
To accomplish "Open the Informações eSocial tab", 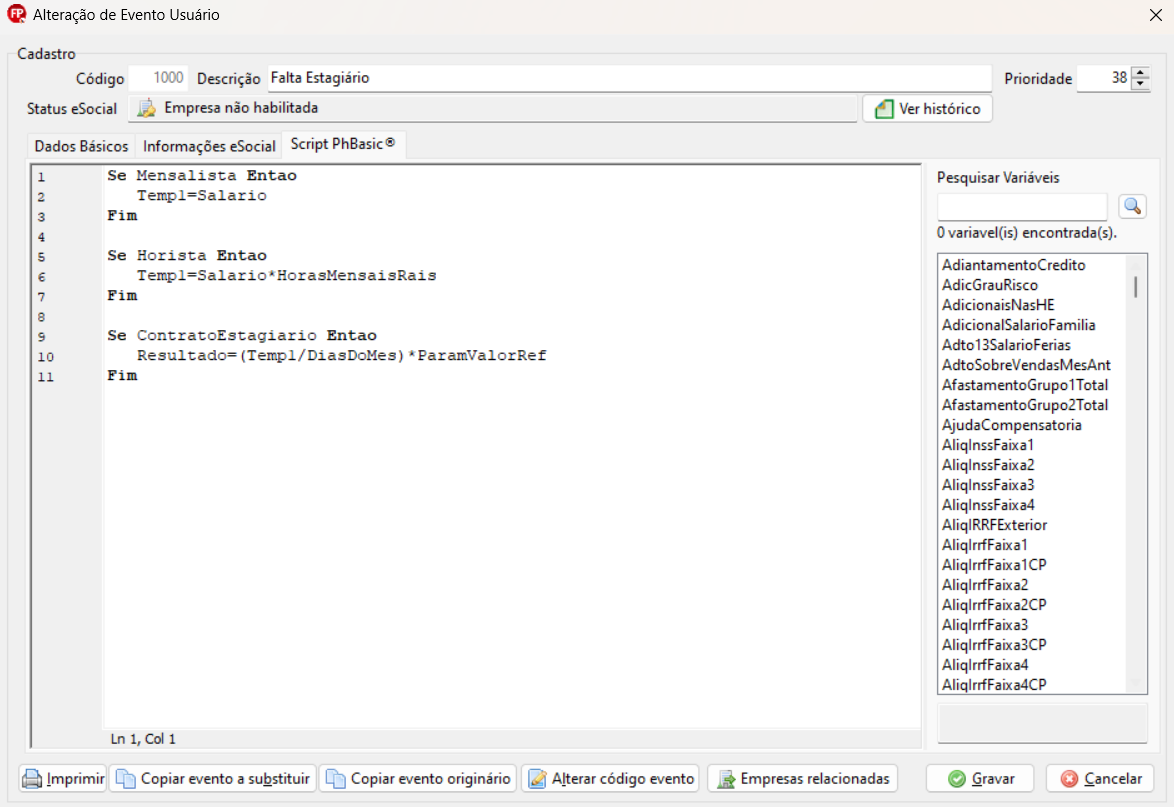I will point(209,146).
